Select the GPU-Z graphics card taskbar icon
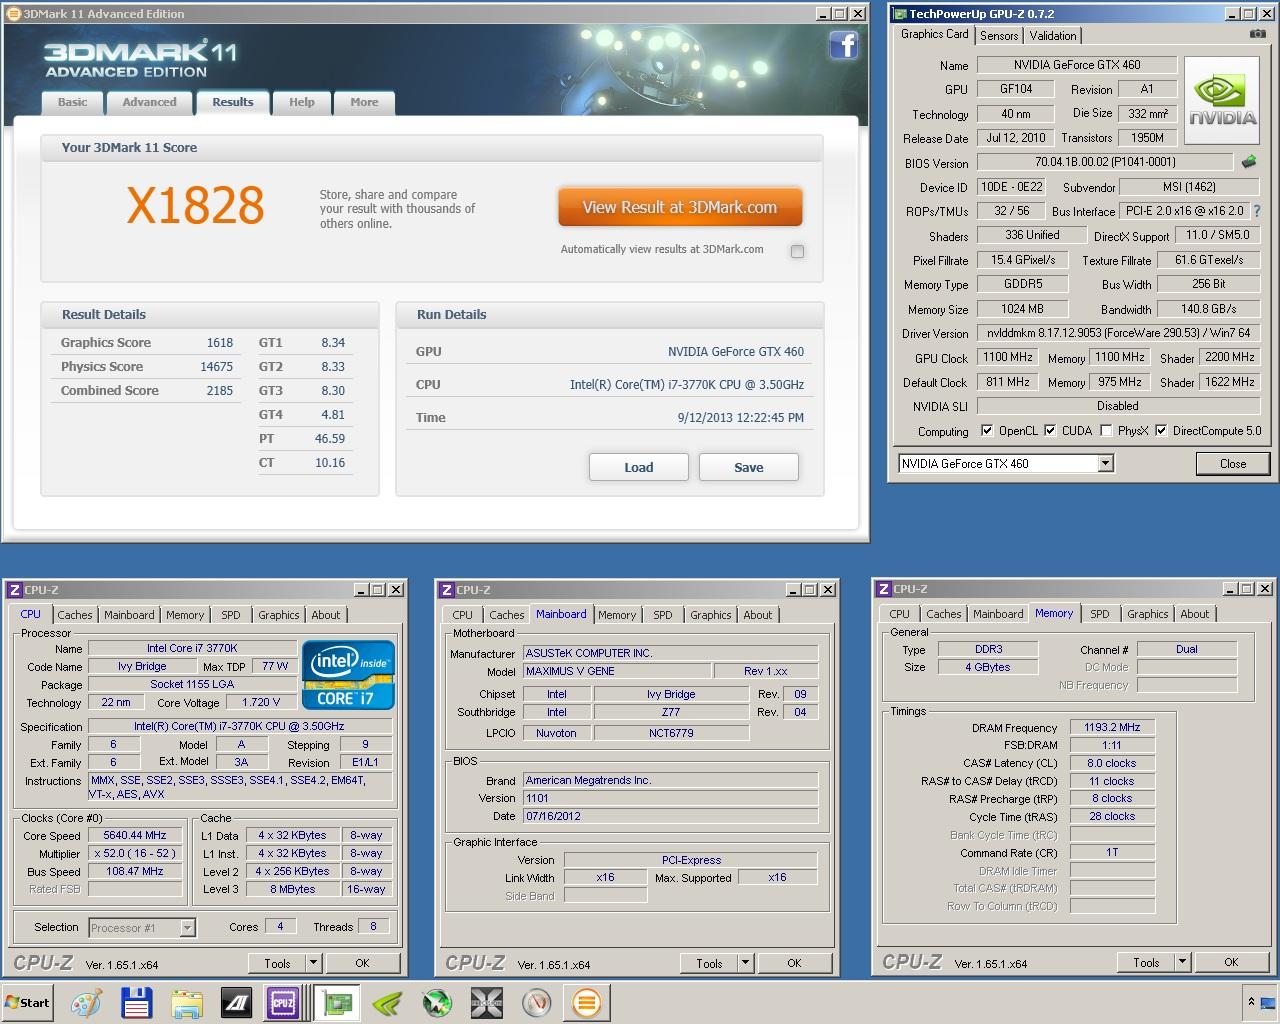 pyautogui.click(x=338, y=1003)
